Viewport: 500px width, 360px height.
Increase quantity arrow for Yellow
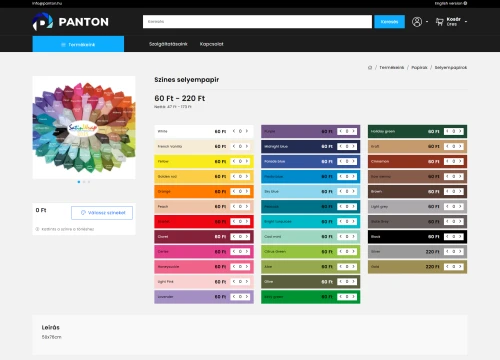pos(247,161)
